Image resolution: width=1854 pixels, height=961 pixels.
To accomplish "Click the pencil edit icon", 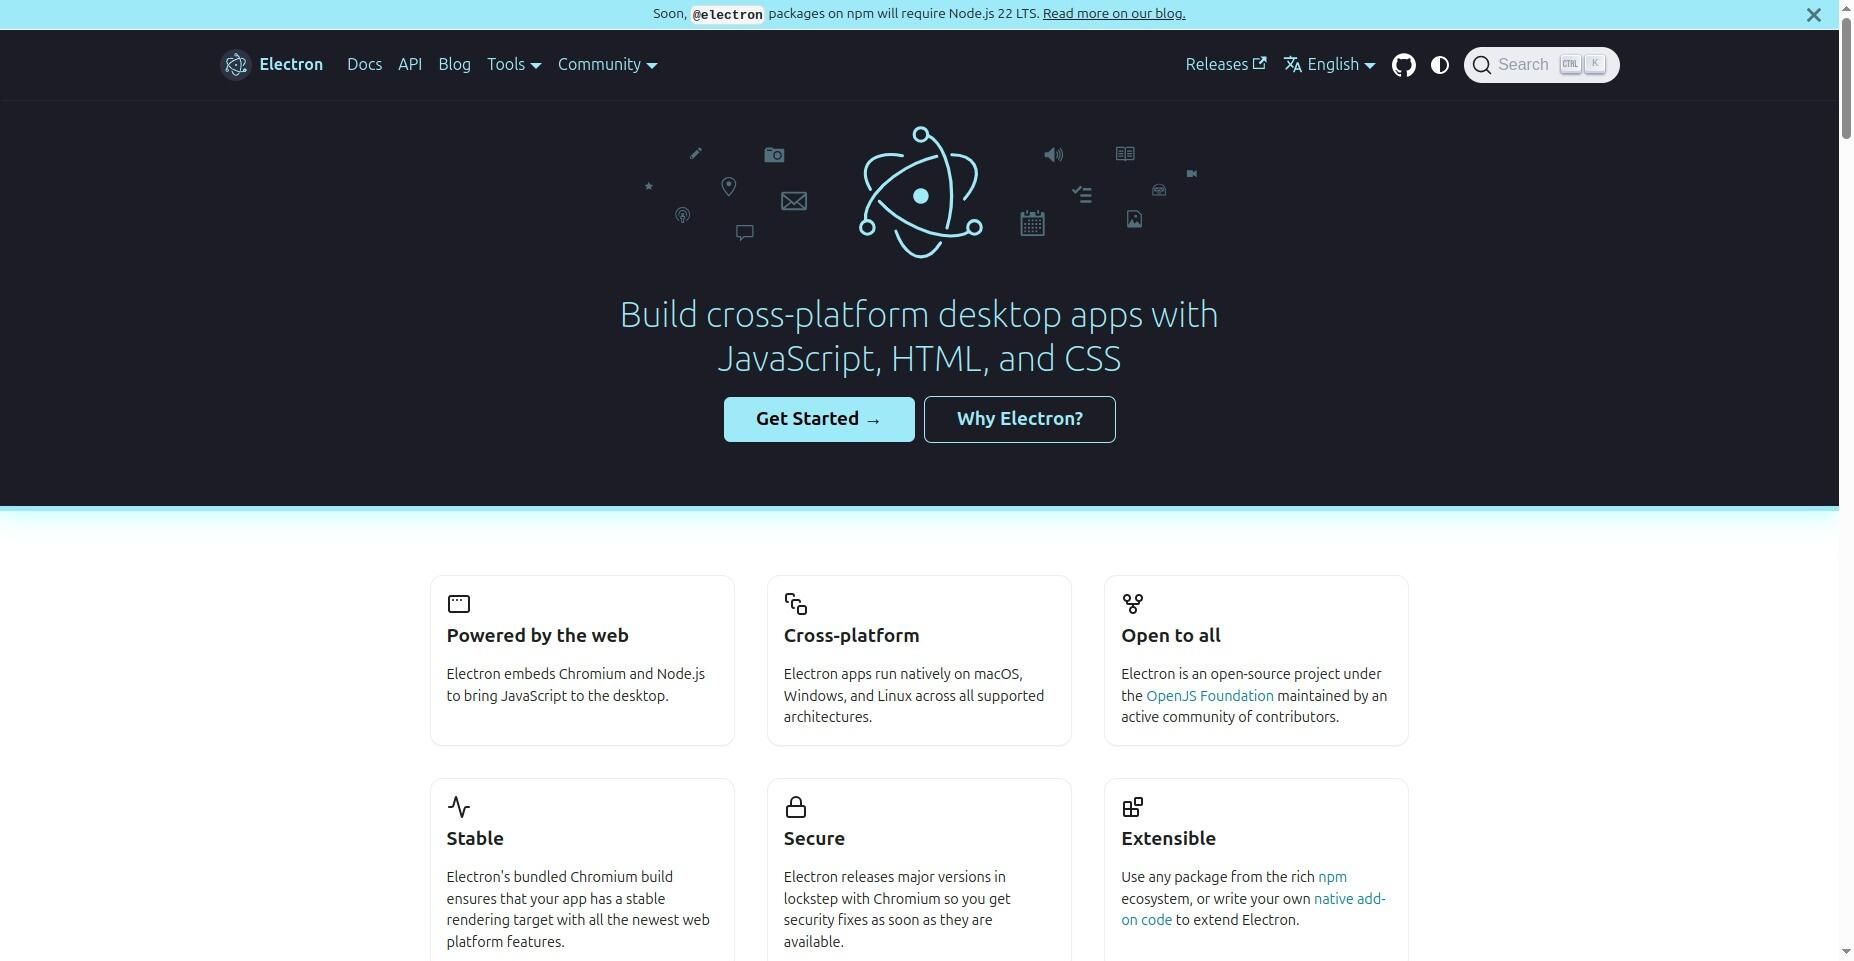I will (x=696, y=153).
